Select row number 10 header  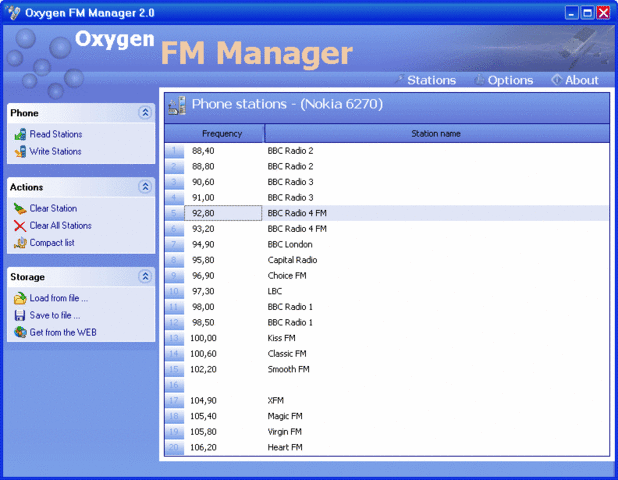[174, 291]
